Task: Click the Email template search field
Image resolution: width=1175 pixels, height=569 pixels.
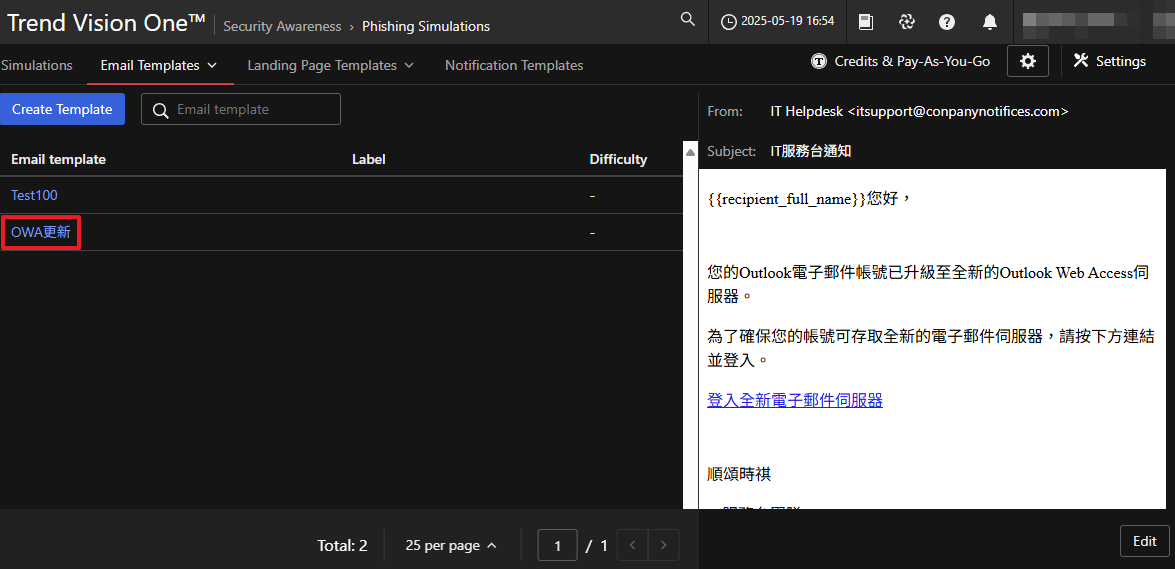Action: coord(254,109)
